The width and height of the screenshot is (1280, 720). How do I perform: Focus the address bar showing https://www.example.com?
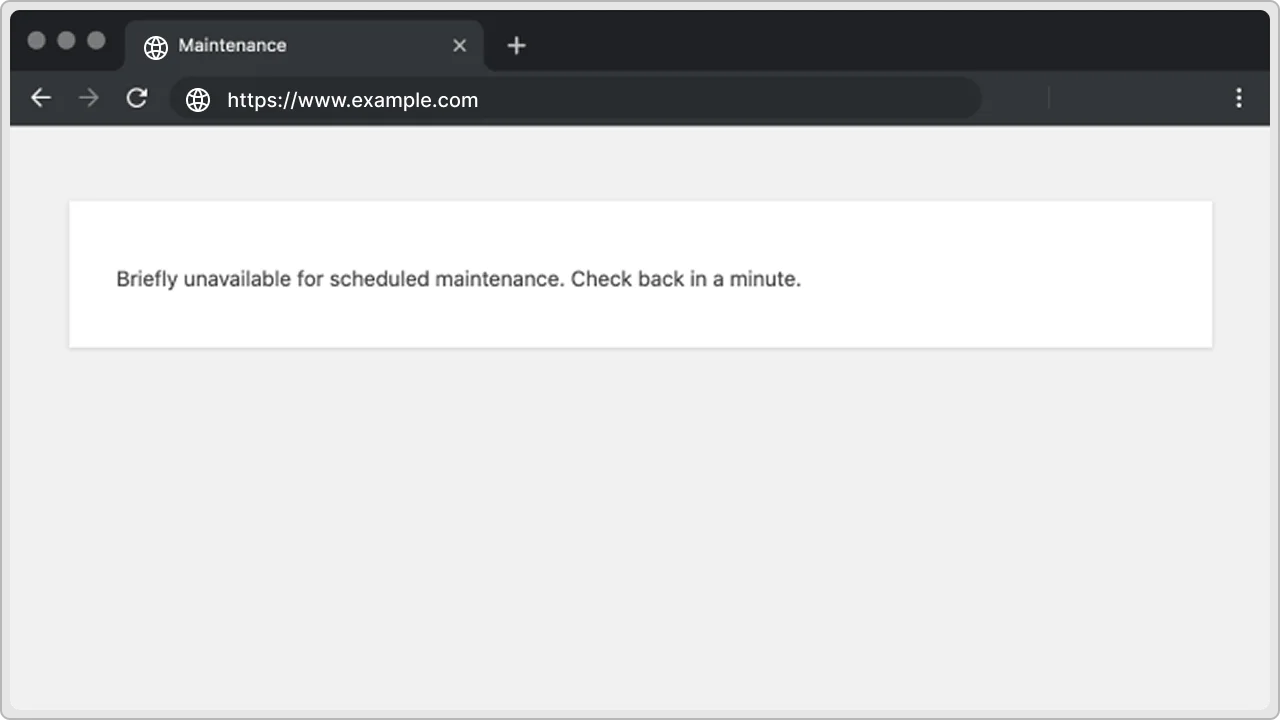click(x=575, y=99)
